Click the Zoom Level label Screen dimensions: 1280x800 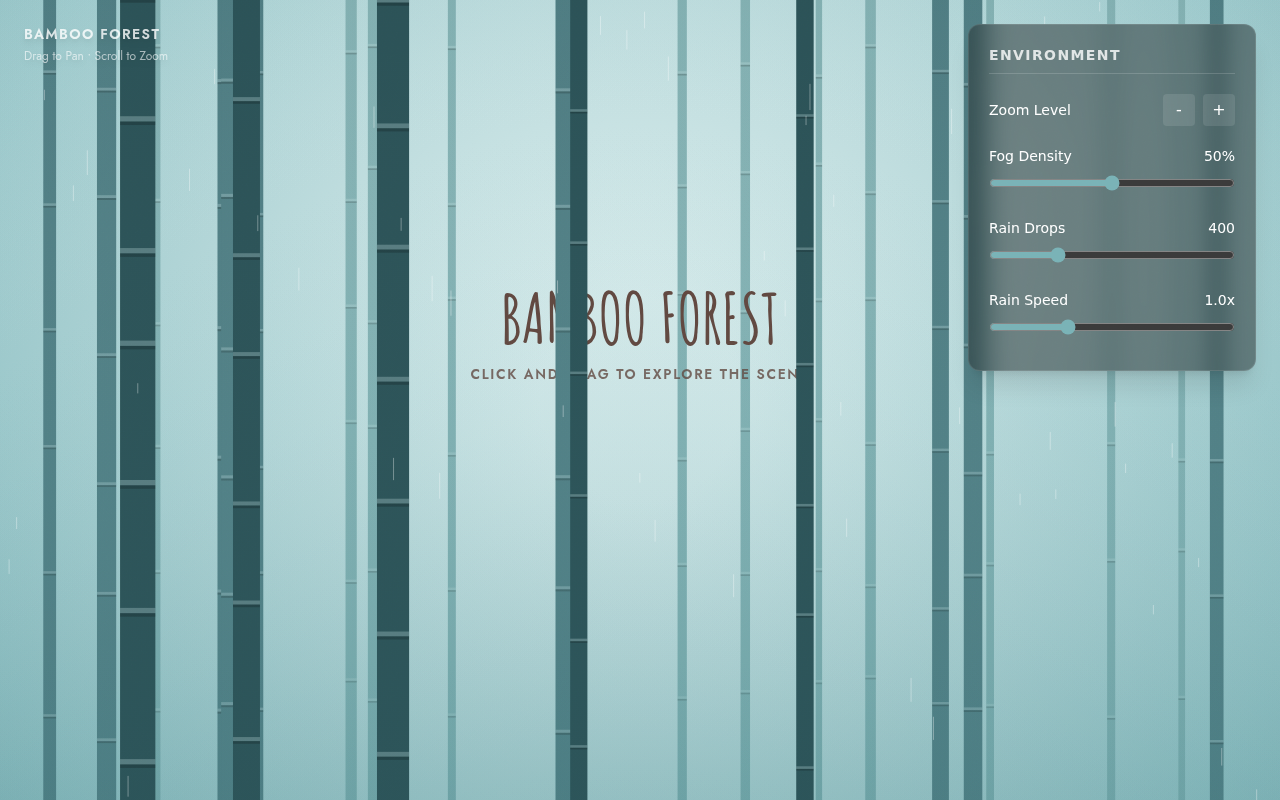(1029, 110)
